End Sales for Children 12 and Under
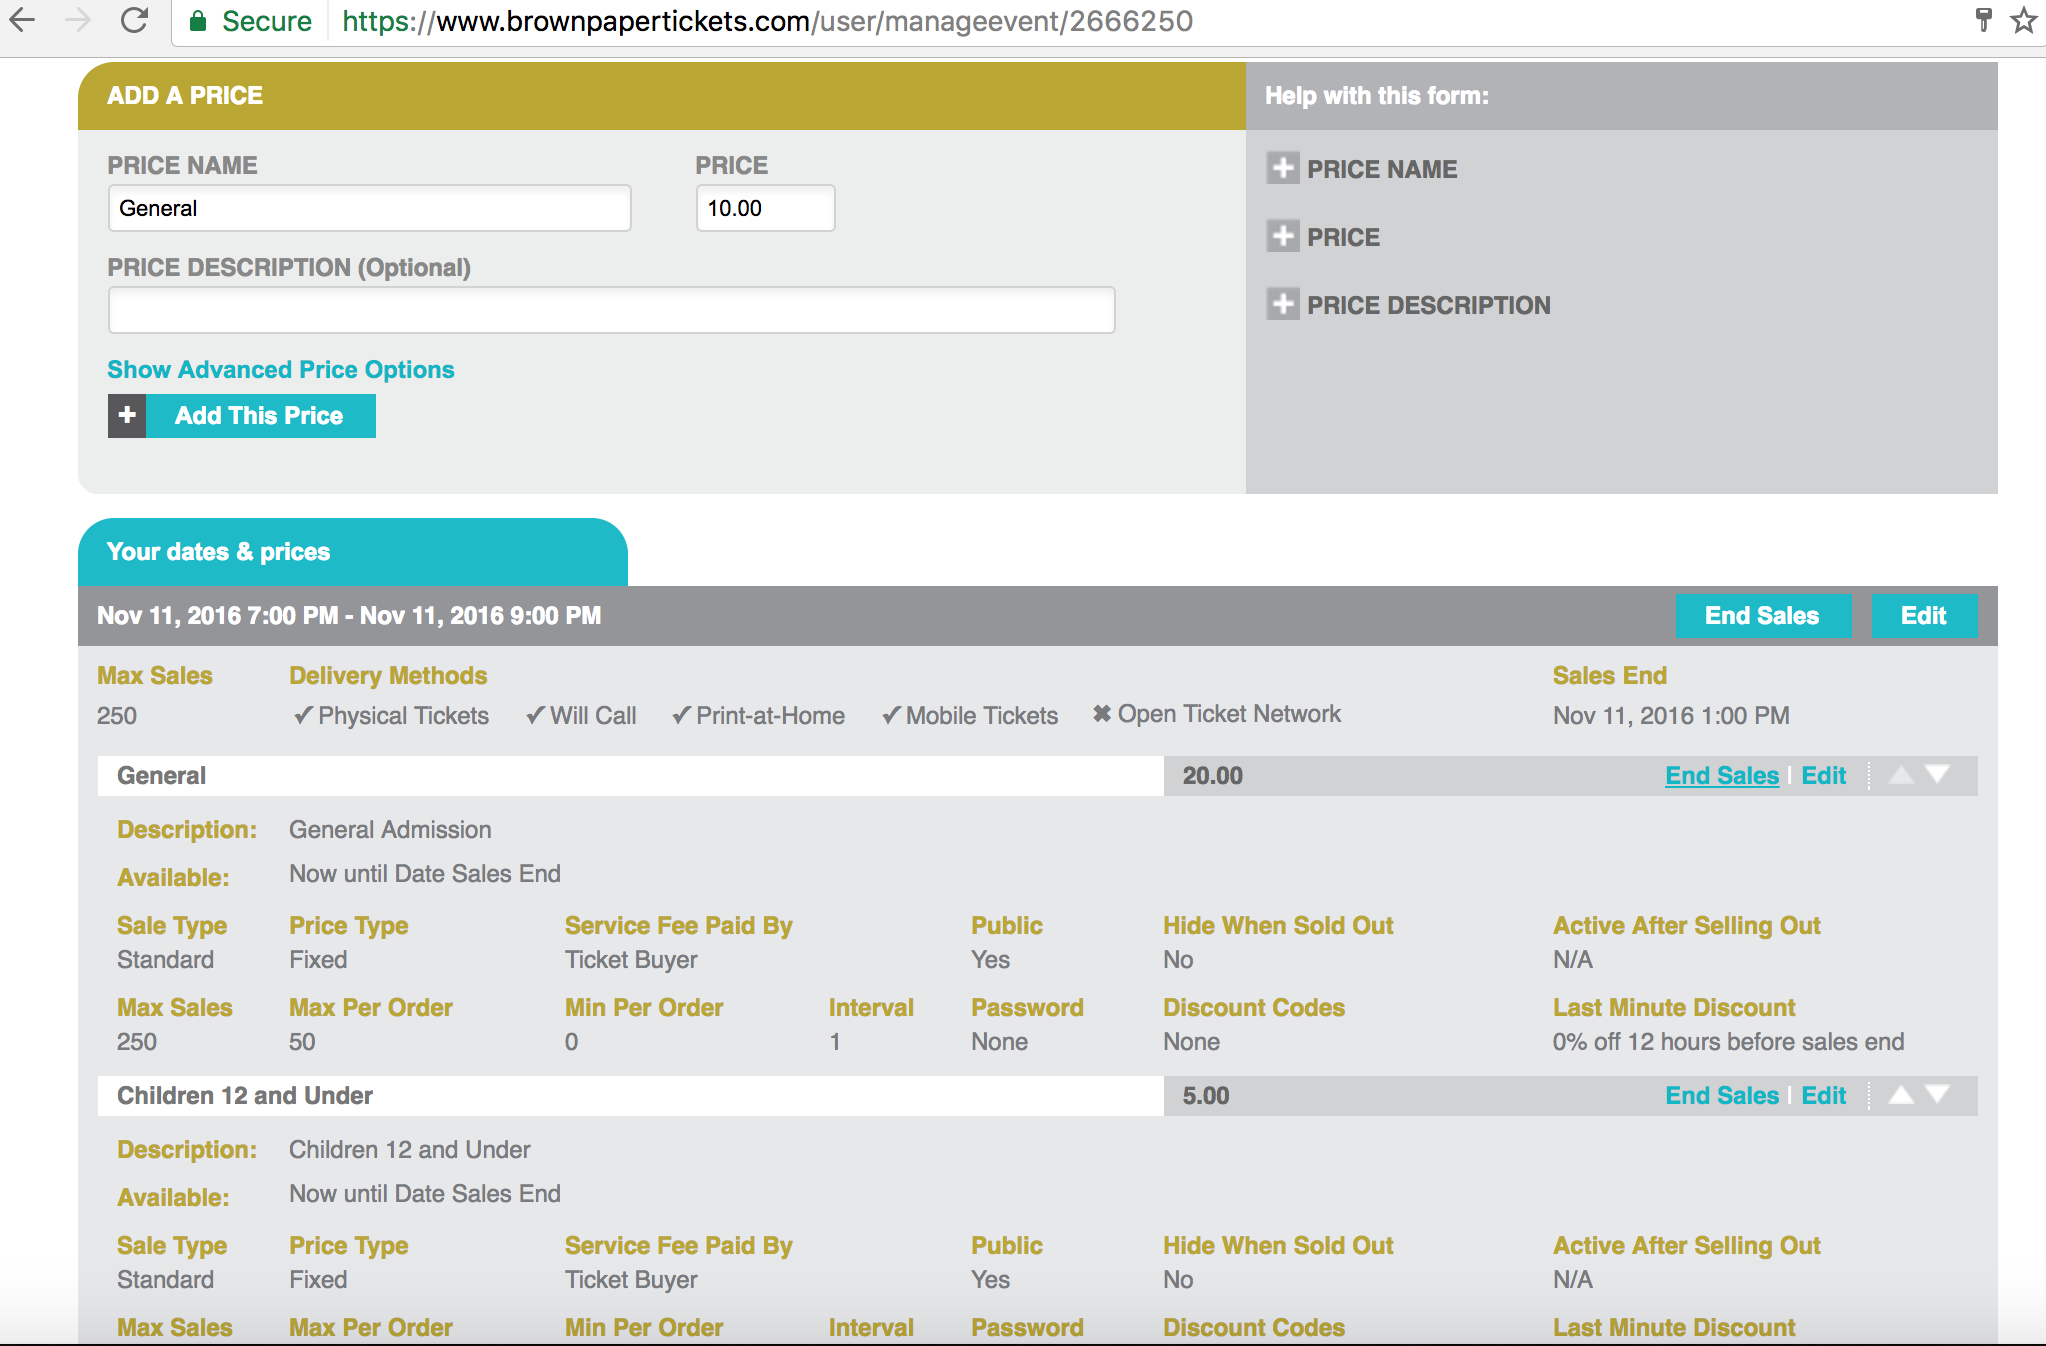Viewport: 2046px width, 1346px height. 1722,1096
